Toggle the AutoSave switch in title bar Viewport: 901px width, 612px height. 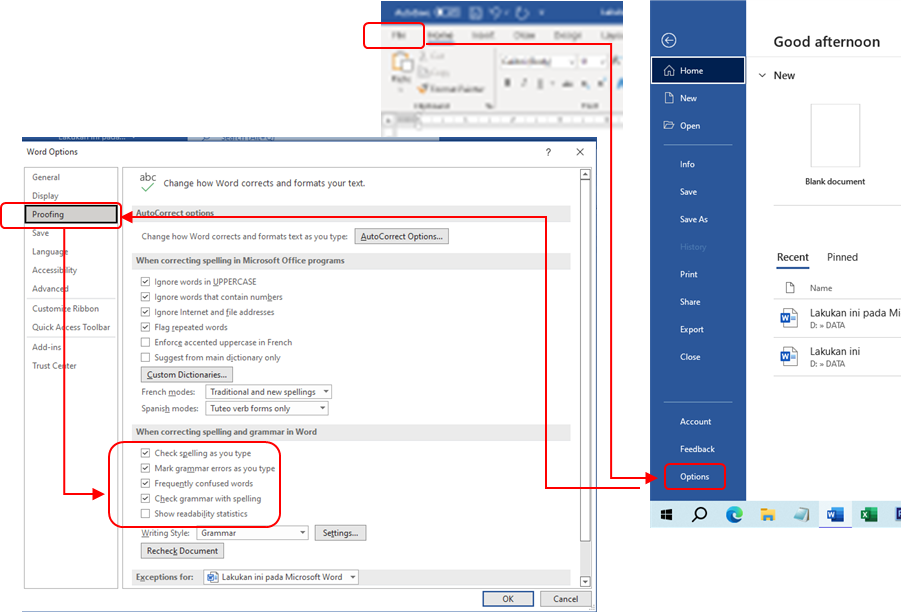tap(446, 12)
